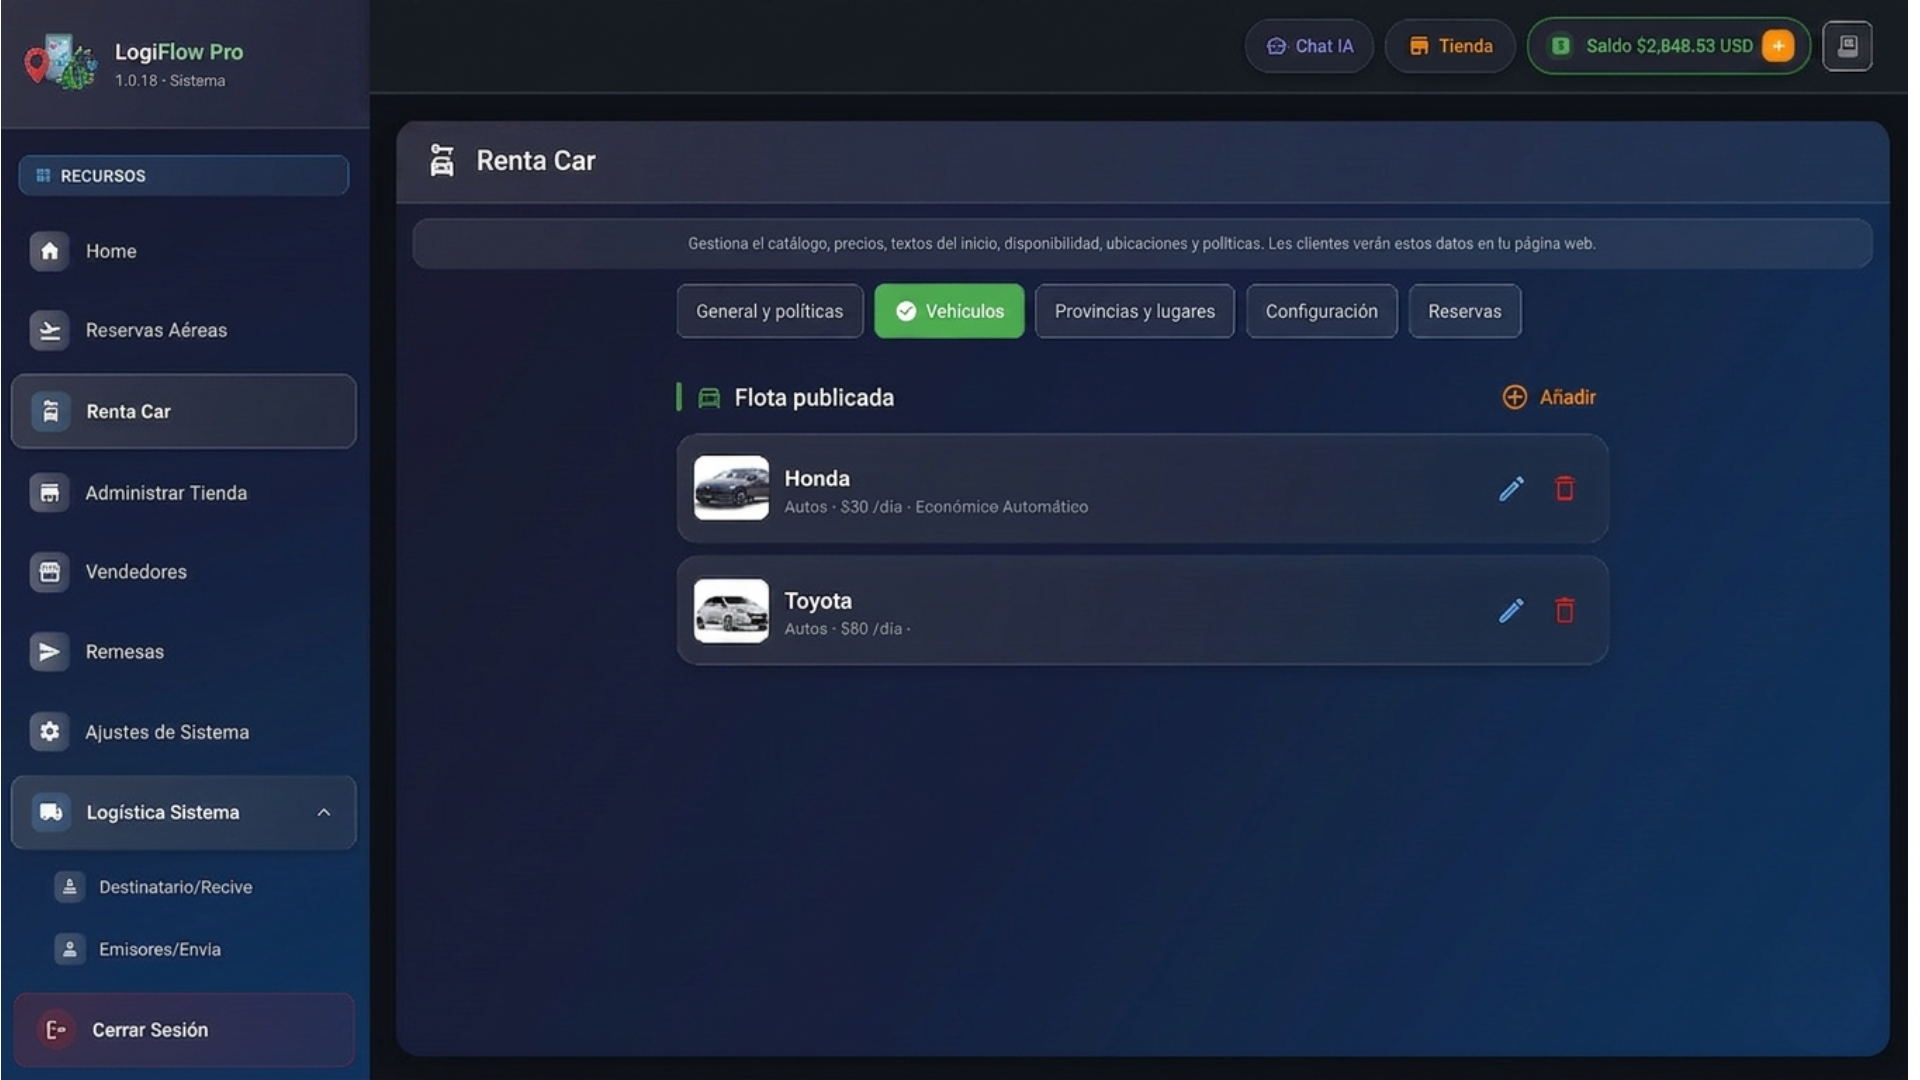The height and width of the screenshot is (1080, 1920).
Task: Select the Home icon in sidebar
Action: 48,251
